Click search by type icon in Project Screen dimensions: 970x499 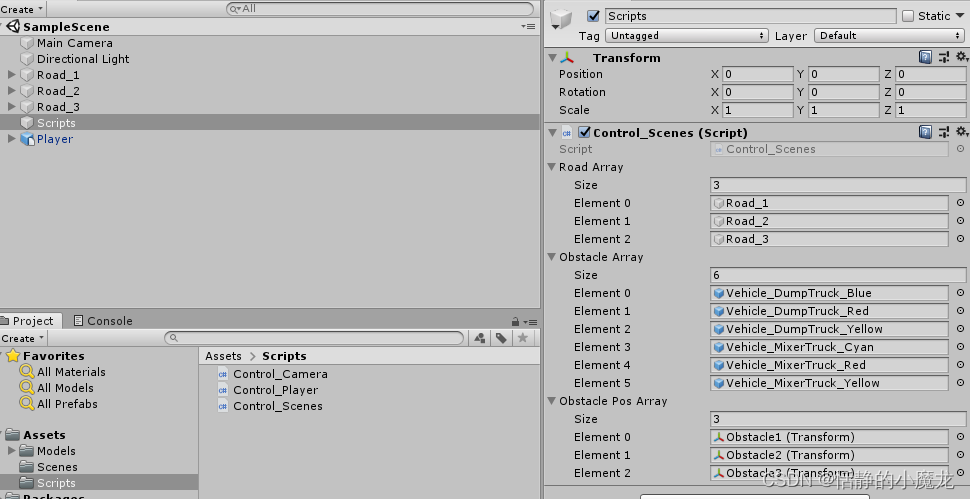pos(479,338)
